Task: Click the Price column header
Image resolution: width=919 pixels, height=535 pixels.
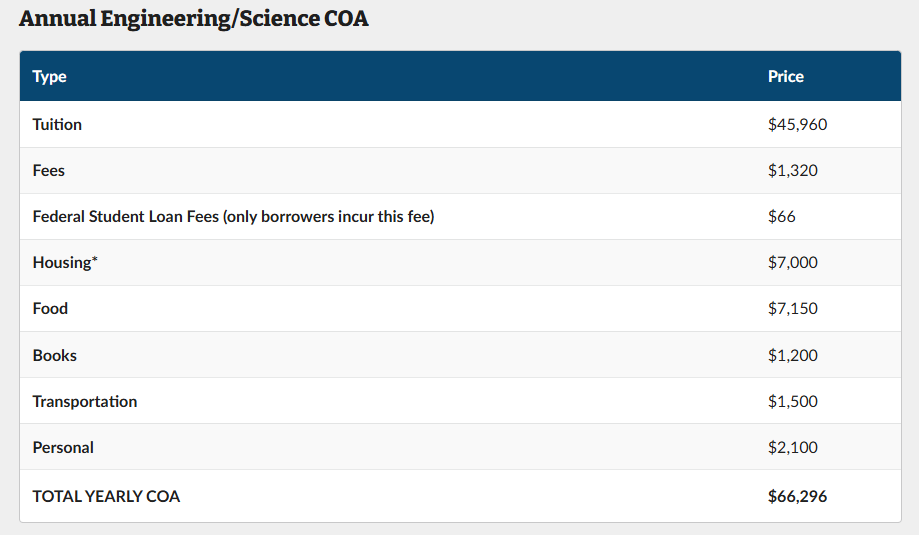Action: 786,77
